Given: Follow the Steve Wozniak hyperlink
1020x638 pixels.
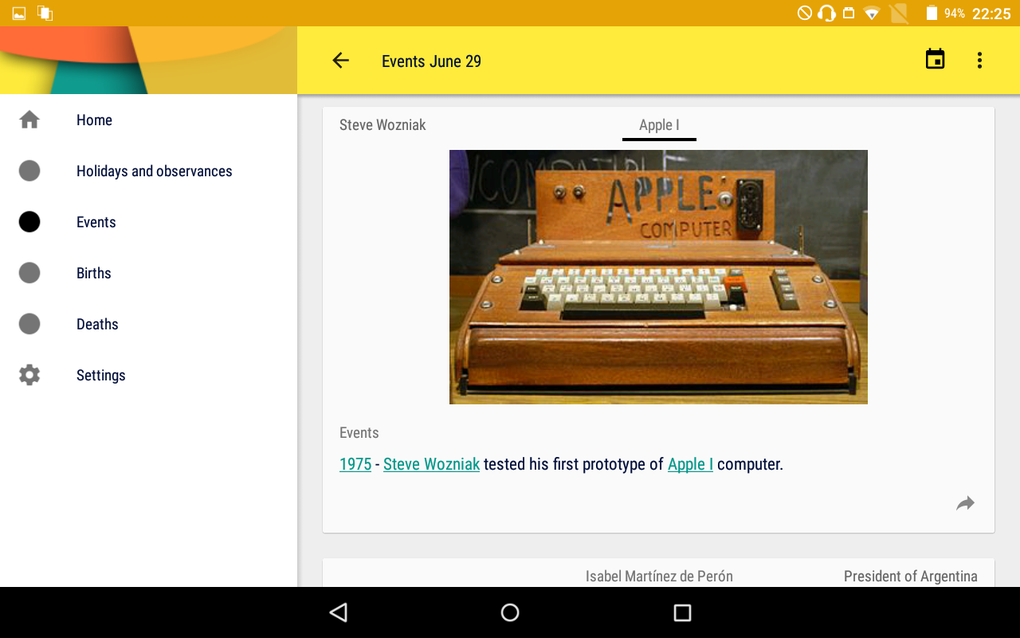Looking at the screenshot, I should point(431,464).
